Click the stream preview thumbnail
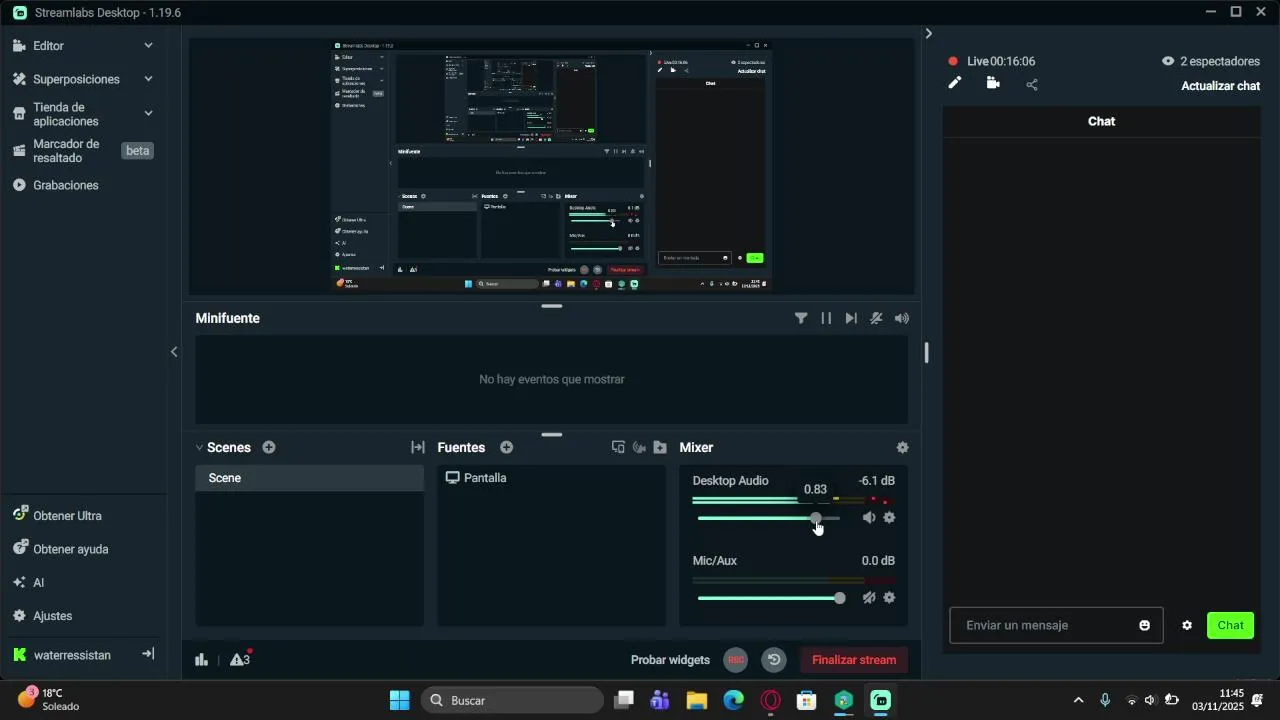The image size is (1280, 720). tap(552, 166)
